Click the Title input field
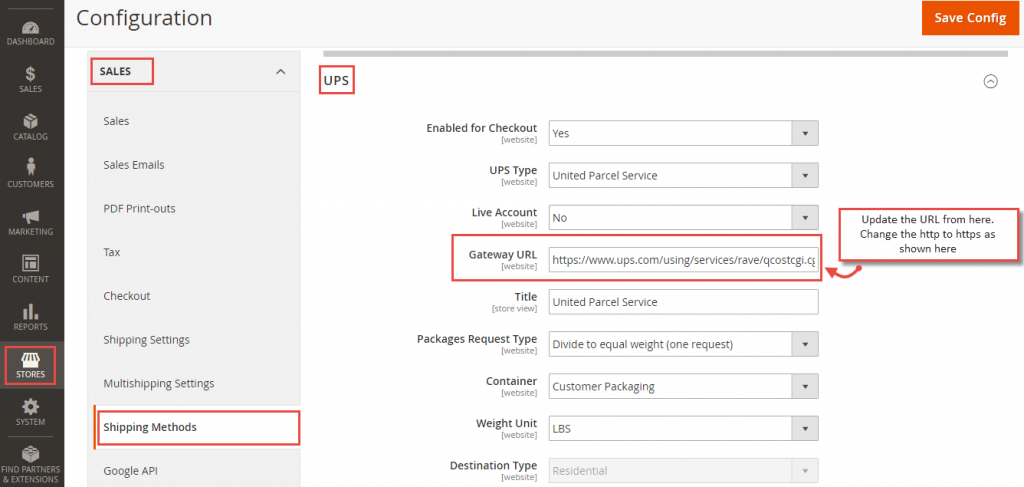The image size is (1024, 487). [683, 302]
